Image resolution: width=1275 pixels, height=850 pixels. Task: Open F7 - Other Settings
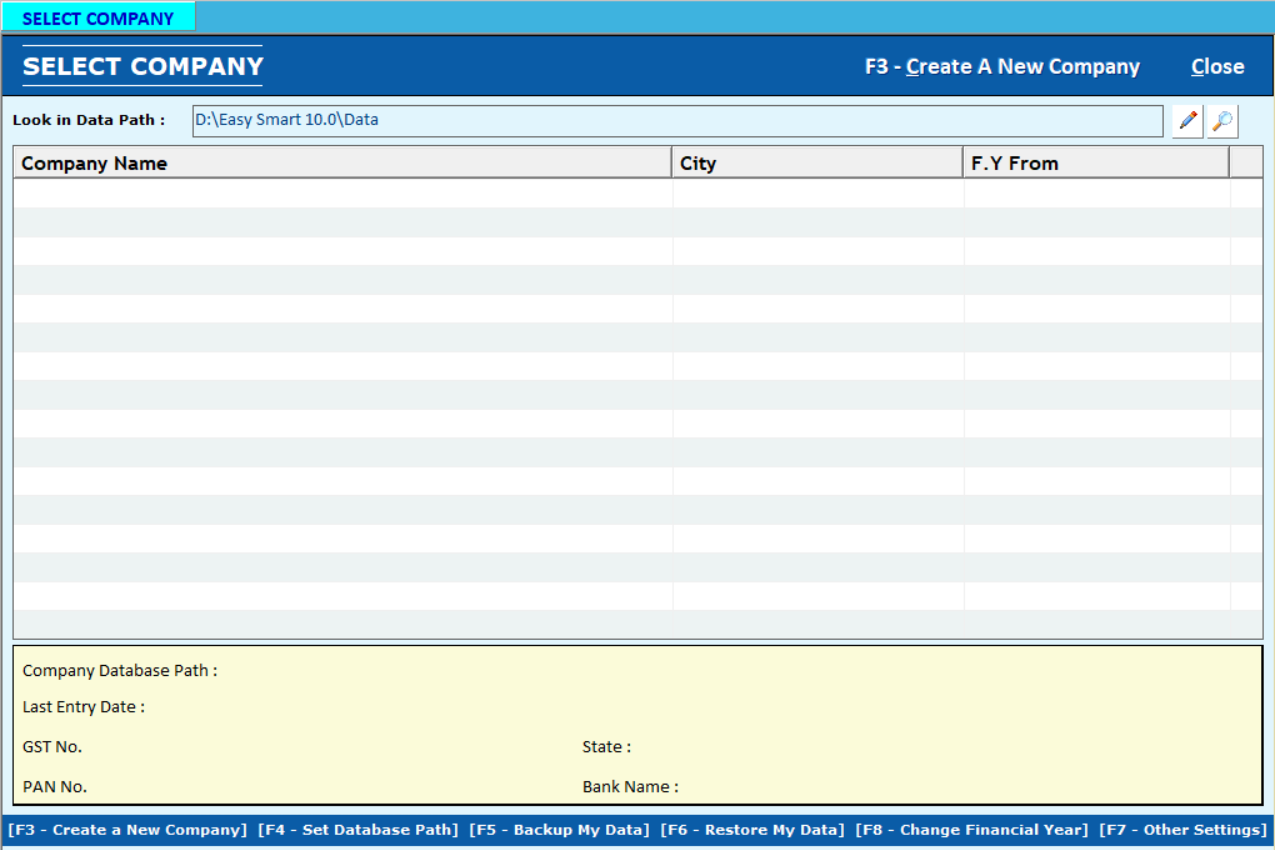click(x=1183, y=830)
